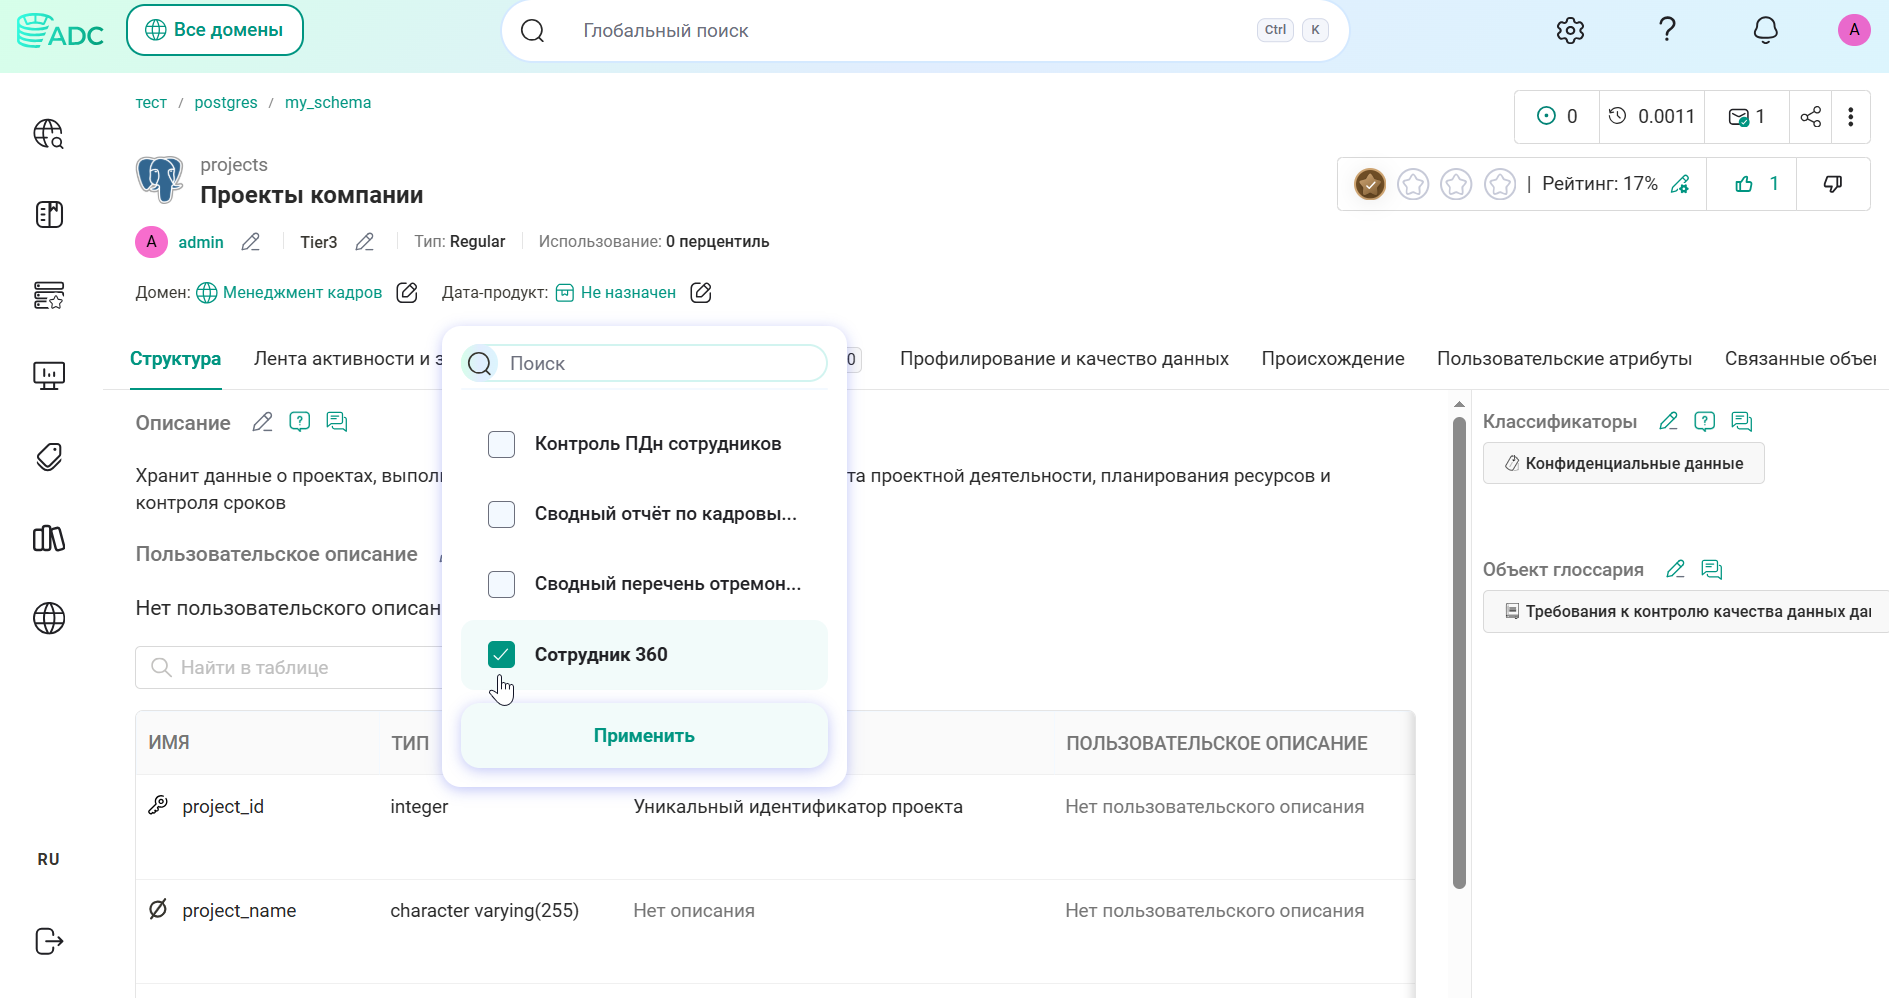The height and width of the screenshot is (998, 1889).
Task: Open the starred list sidebar icon
Action: pos(49,295)
